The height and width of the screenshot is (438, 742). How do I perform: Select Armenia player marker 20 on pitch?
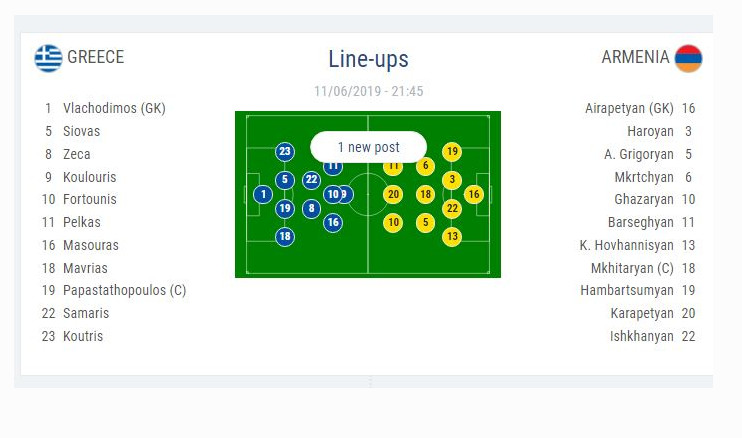point(393,194)
